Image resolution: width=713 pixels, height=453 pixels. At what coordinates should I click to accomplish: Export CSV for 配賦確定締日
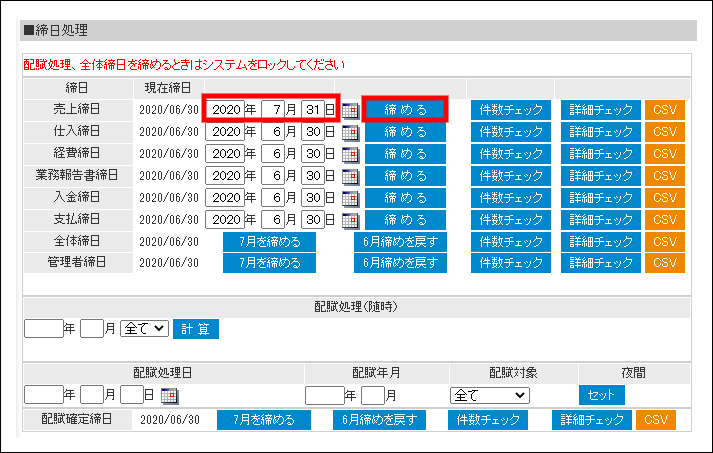pyautogui.click(x=656, y=419)
